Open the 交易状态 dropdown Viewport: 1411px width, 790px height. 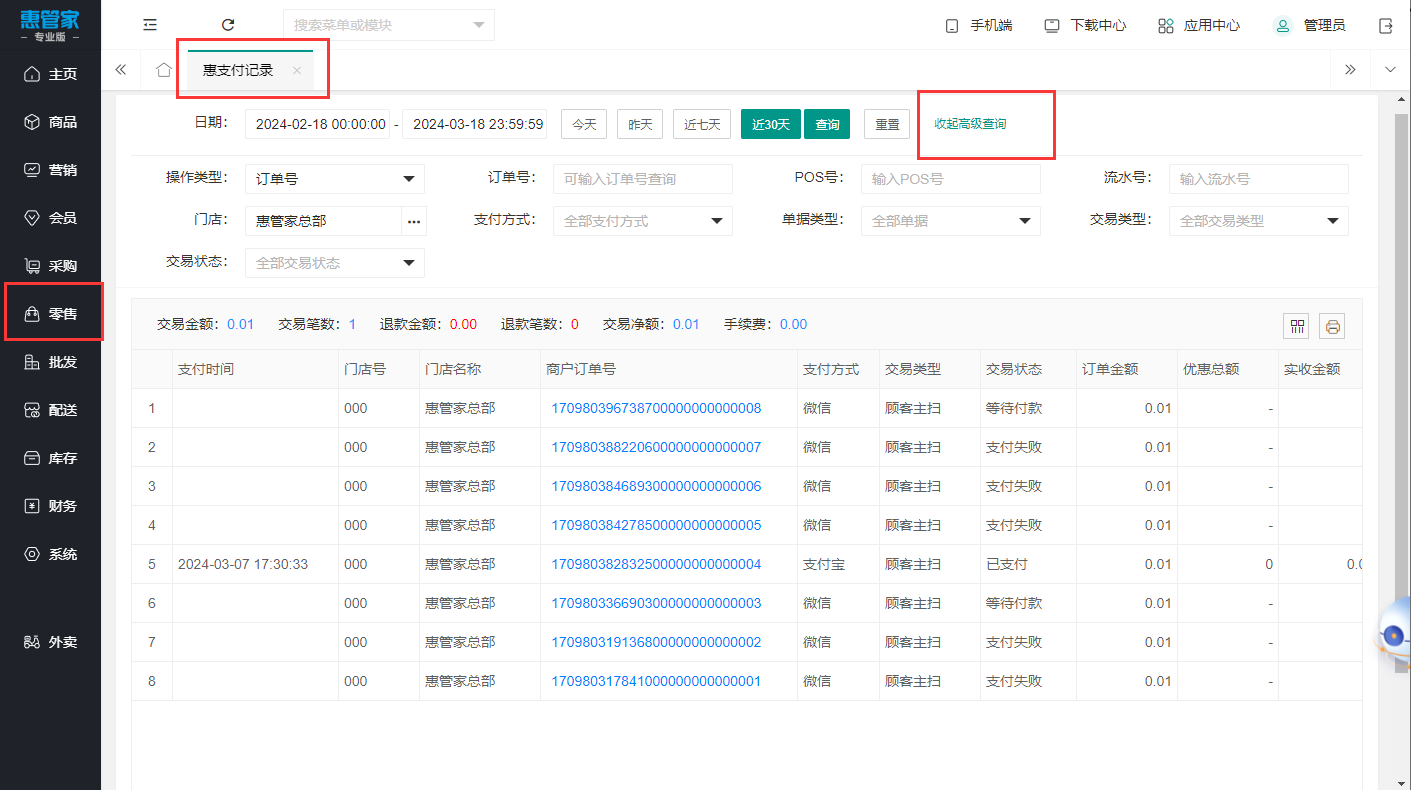[x=335, y=263]
